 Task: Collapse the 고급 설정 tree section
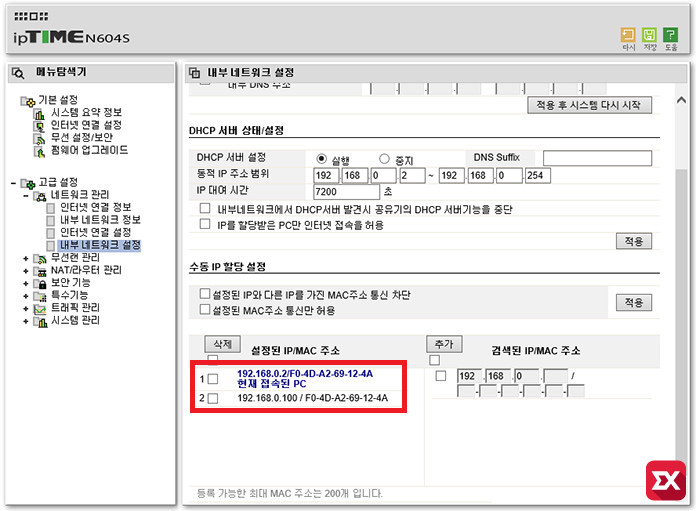12,183
